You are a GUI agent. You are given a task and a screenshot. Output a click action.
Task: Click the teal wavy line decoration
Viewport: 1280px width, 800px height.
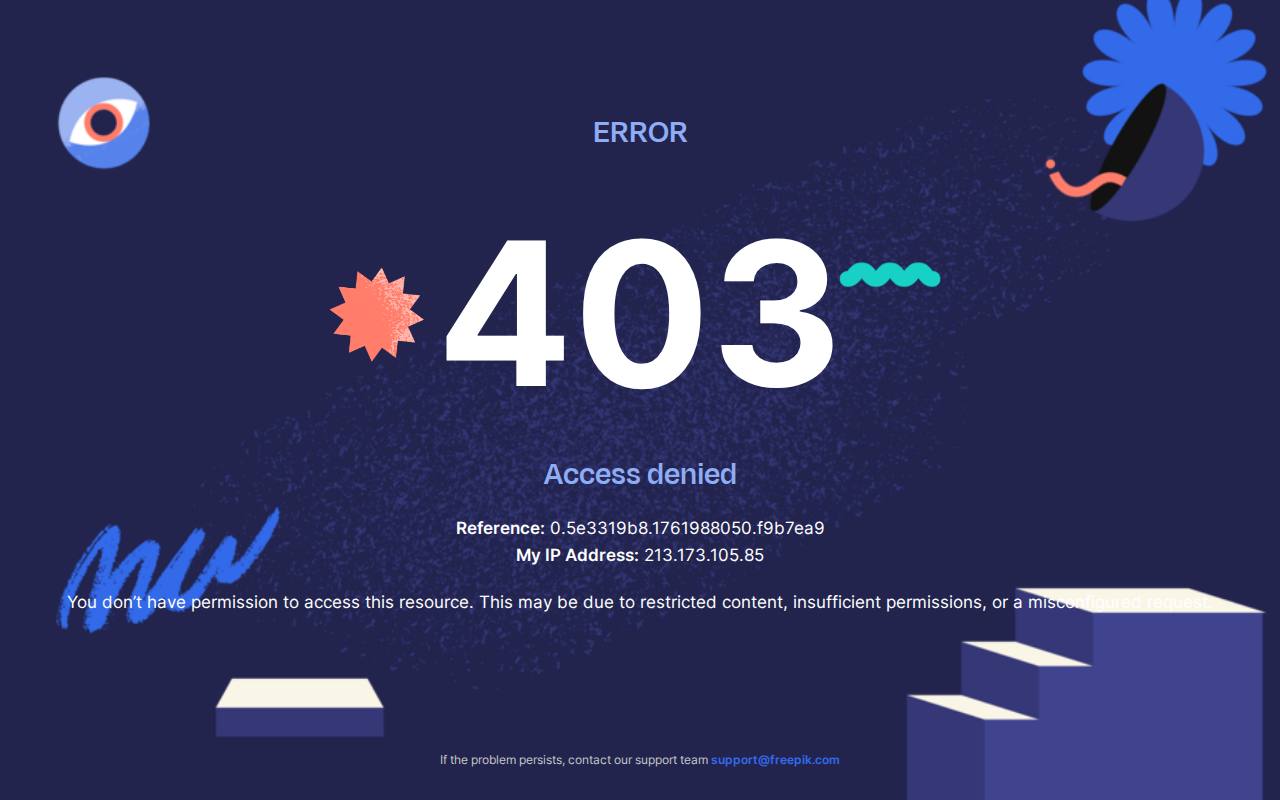[890, 275]
